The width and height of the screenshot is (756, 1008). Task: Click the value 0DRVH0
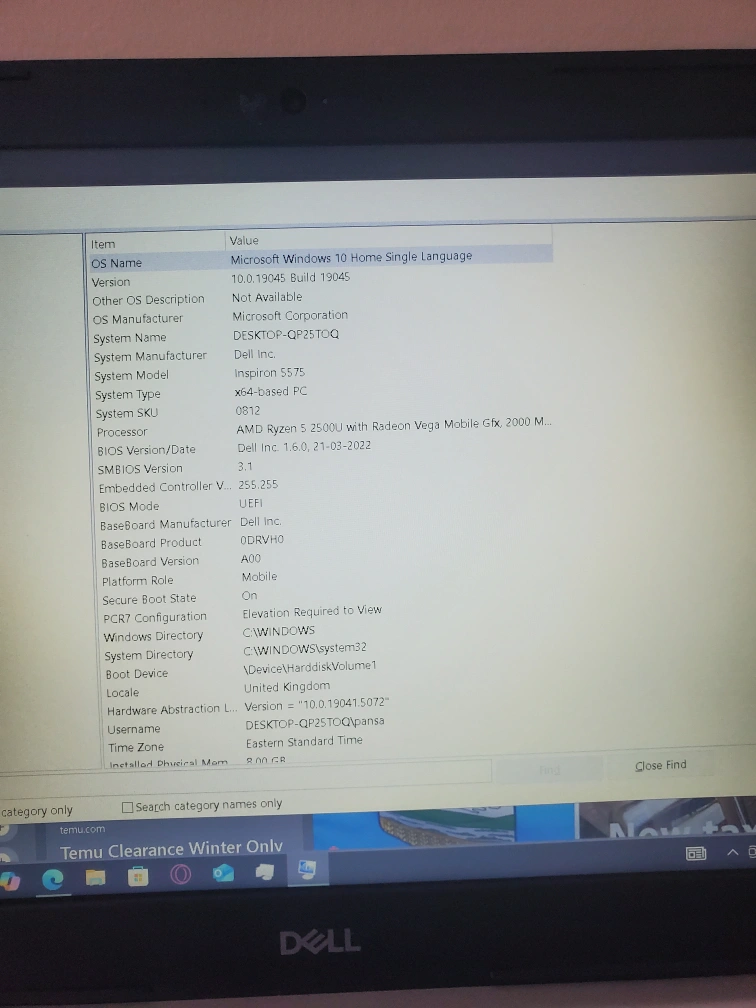coord(262,540)
